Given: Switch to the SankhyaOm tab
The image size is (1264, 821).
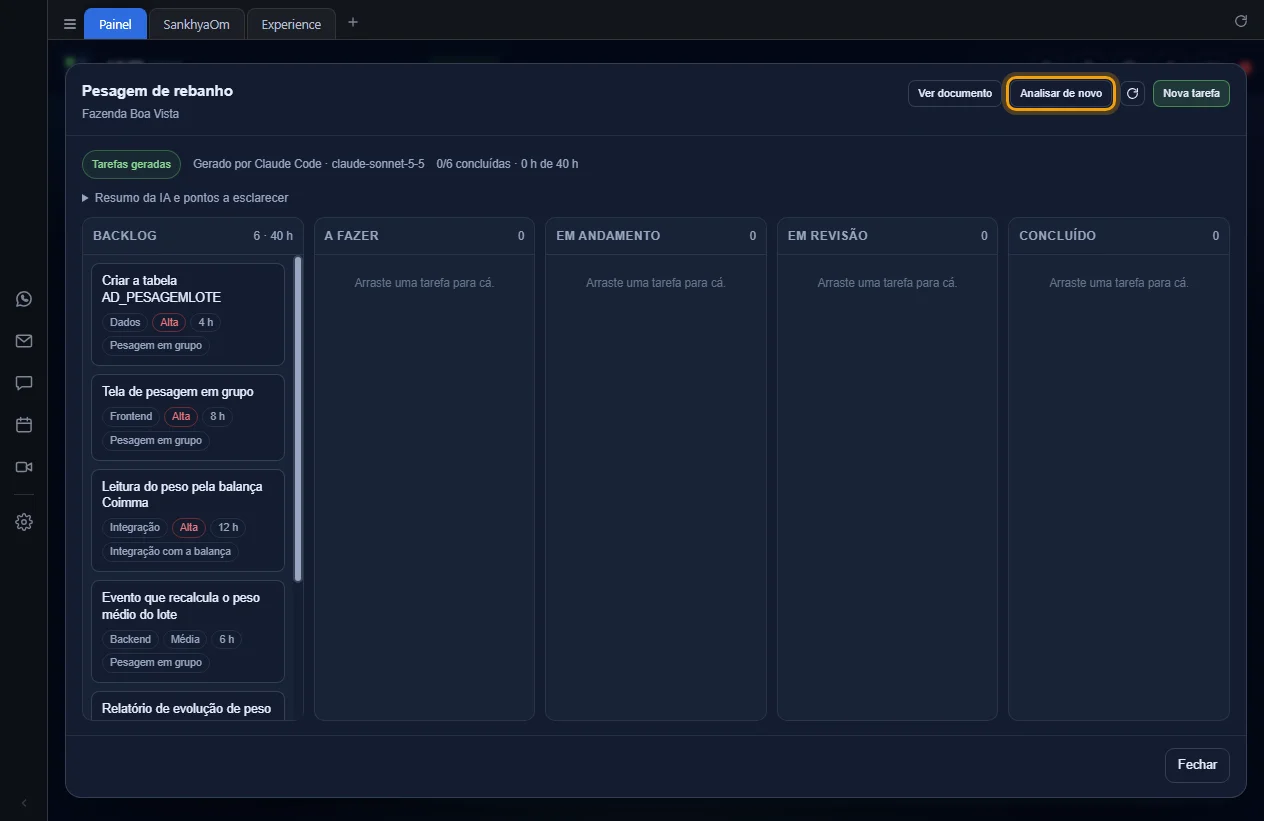Looking at the screenshot, I should coord(196,24).
